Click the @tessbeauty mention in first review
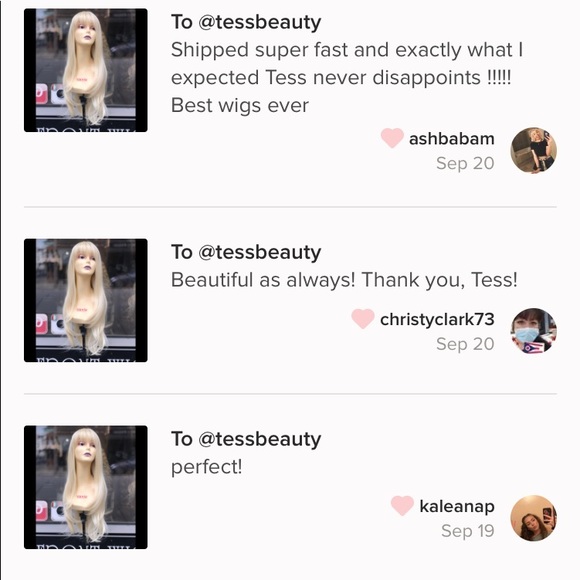The image size is (580, 580). click(260, 22)
